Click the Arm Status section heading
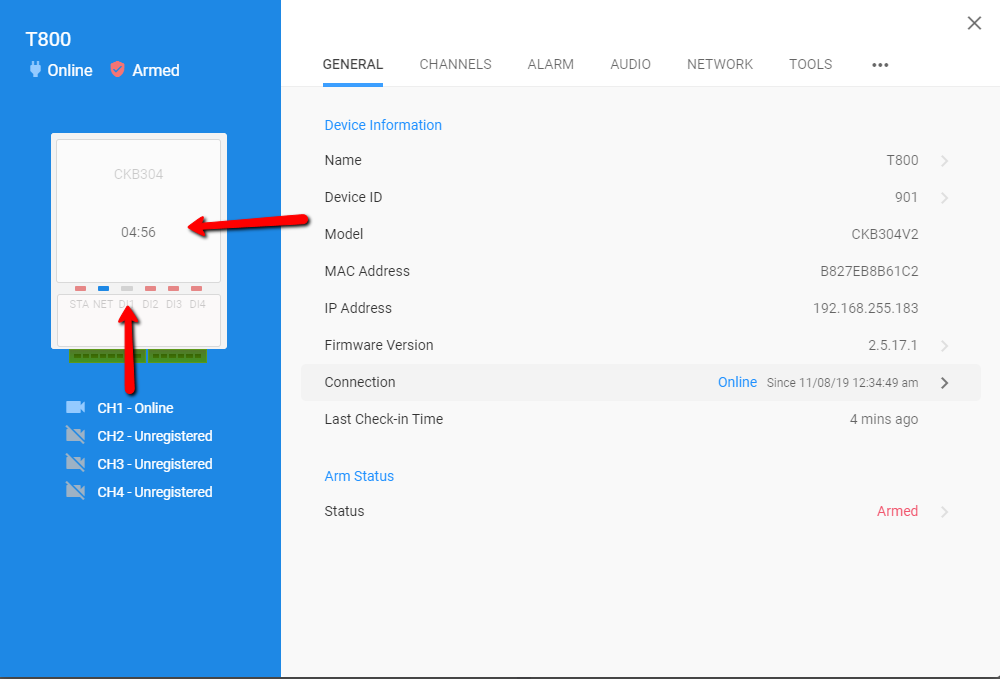1000x679 pixels. tap(359, 476)
